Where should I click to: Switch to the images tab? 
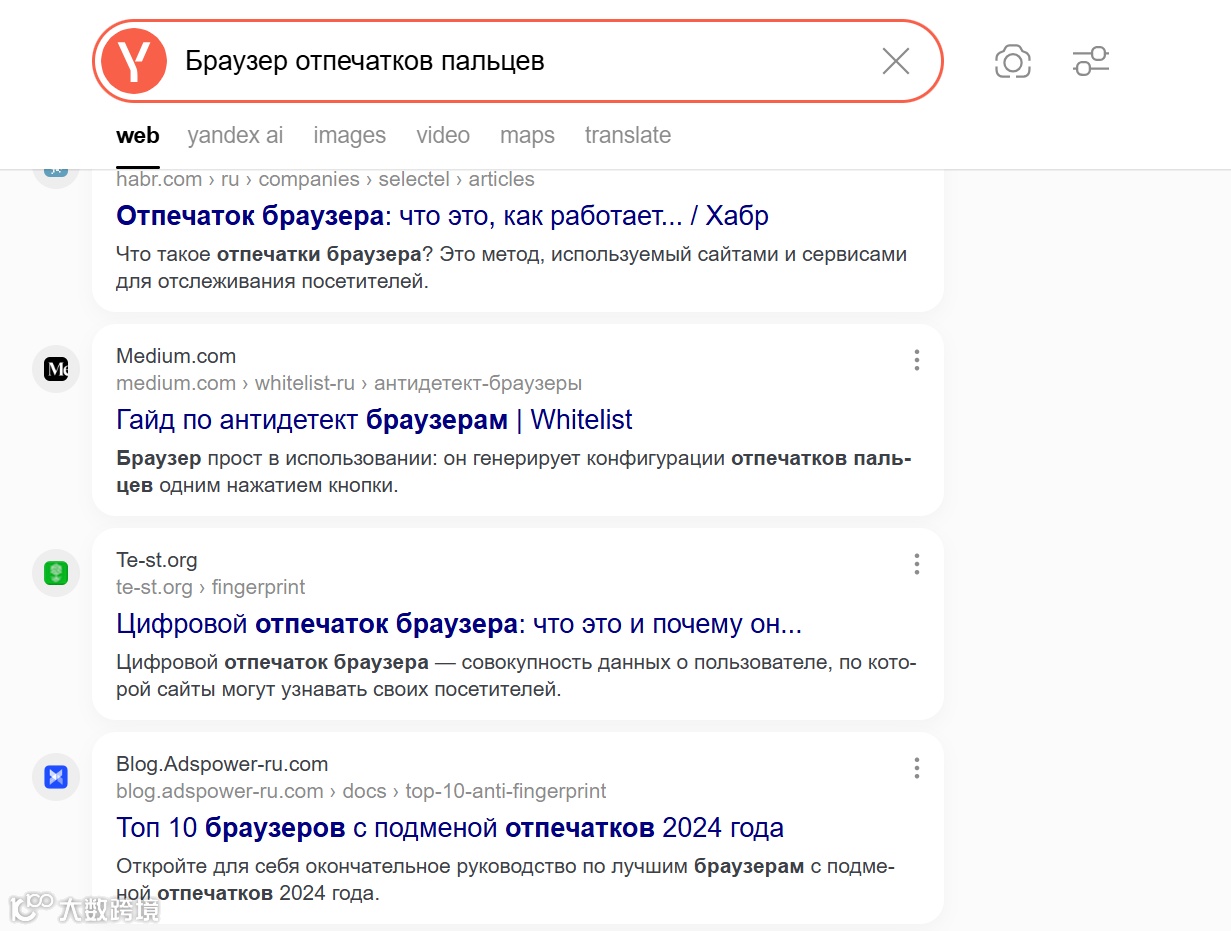(349, 135)
